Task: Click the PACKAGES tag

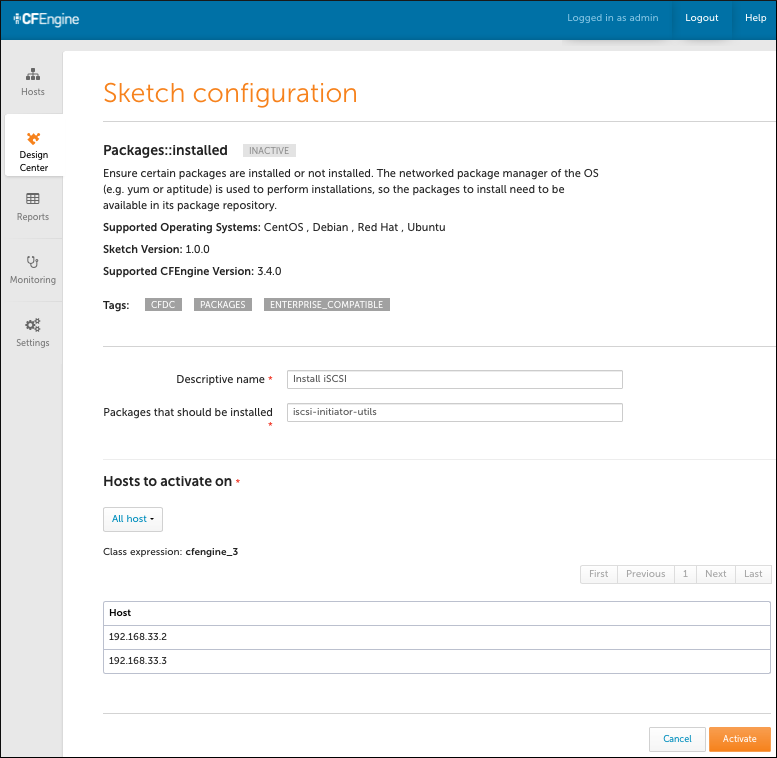Action: (222, 305)
